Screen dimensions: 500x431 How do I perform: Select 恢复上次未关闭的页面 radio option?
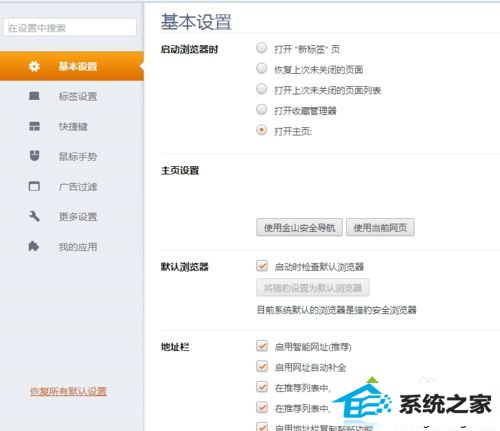click(262, 68)
